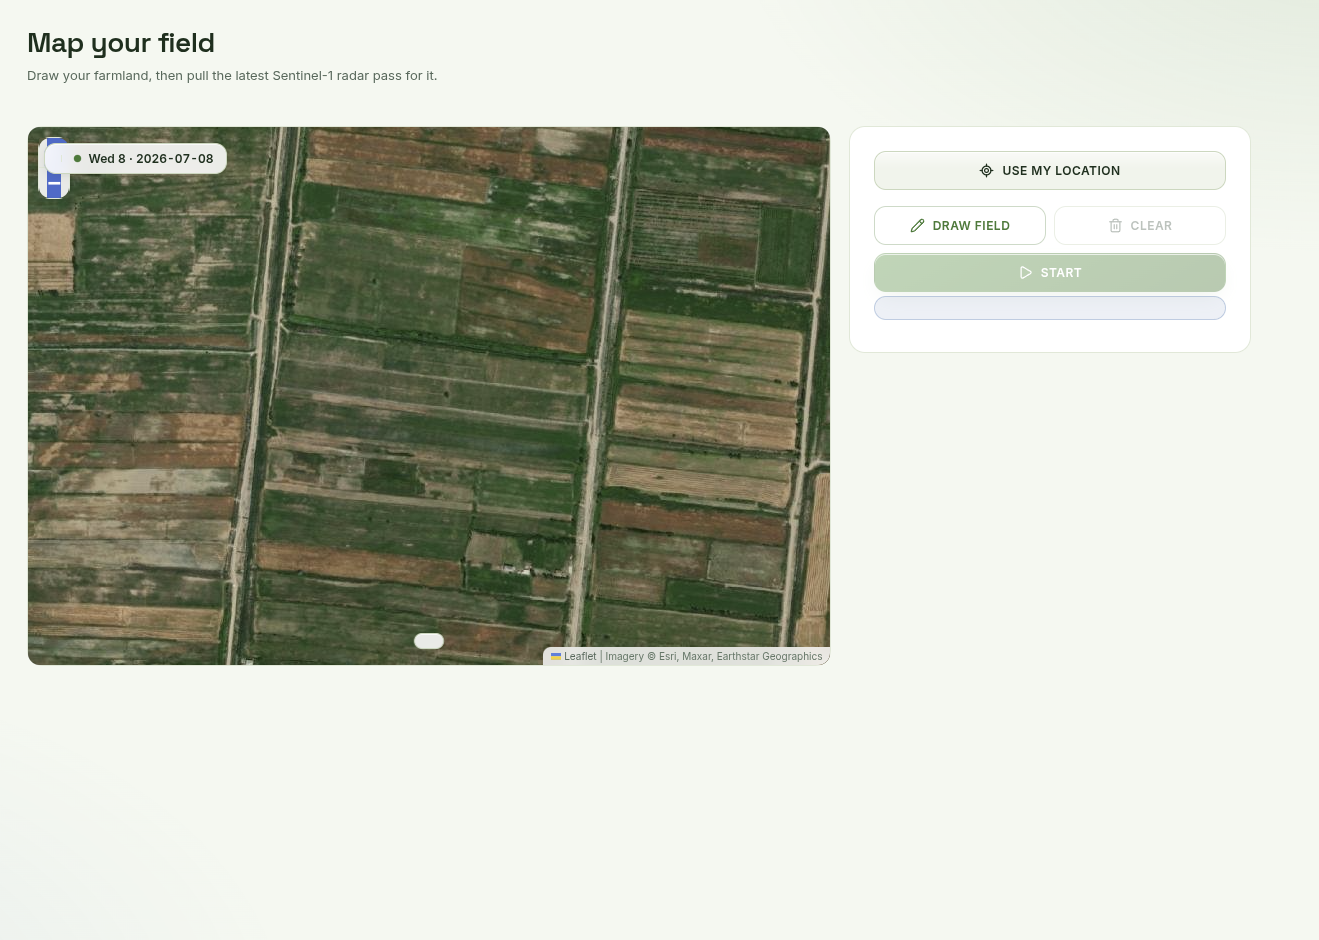The height and width of the screenshot is (940, 1319).
Task: Click the play triangle icon on Start
Action: pyautogui.click(x=1025, y=273)
